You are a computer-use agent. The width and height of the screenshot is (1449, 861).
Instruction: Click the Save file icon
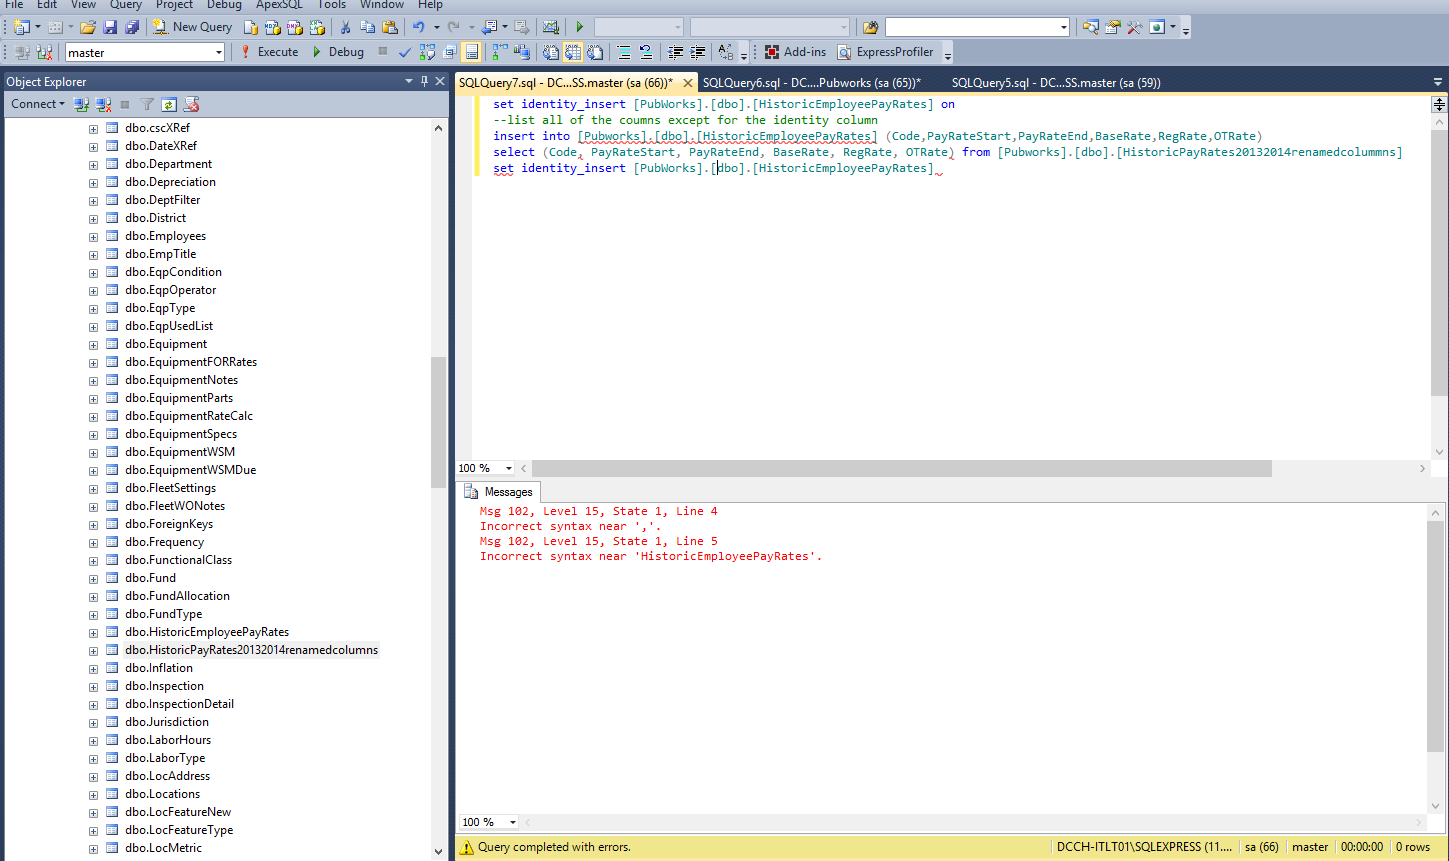point(110,27)
